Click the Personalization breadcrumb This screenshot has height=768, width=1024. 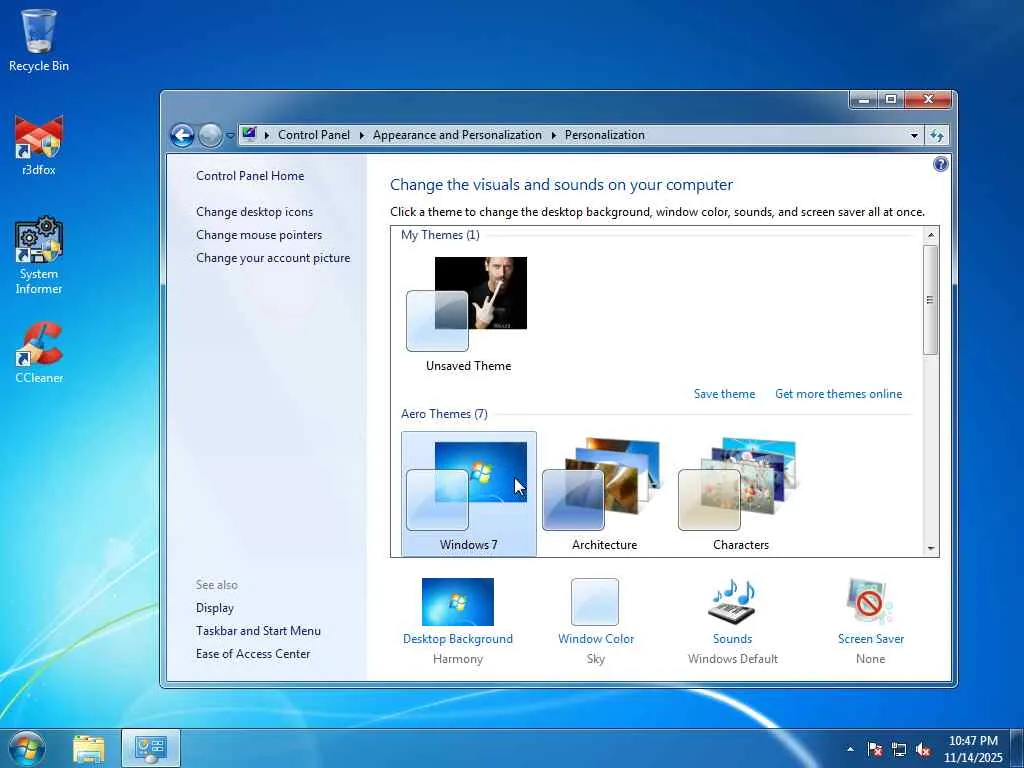point(605,135)
